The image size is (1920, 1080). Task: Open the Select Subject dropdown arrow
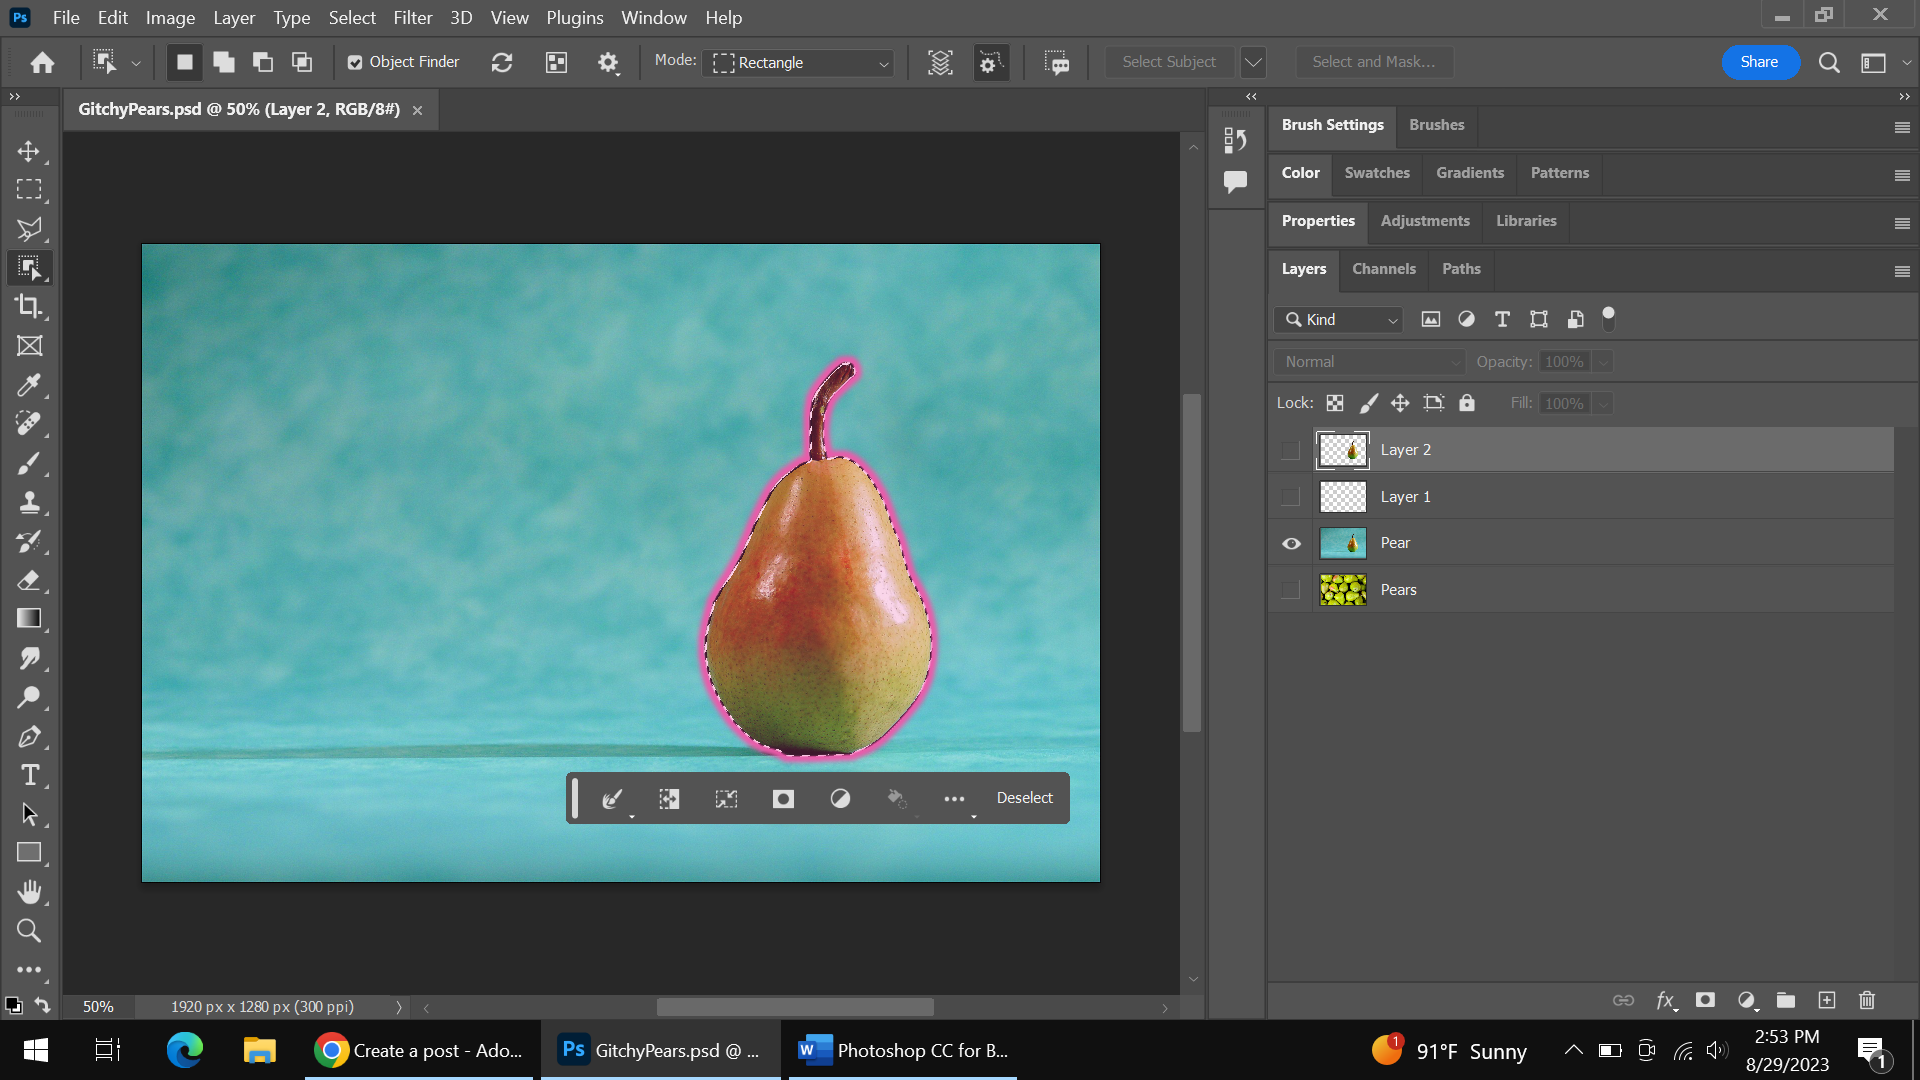[x=1253, y=61]
